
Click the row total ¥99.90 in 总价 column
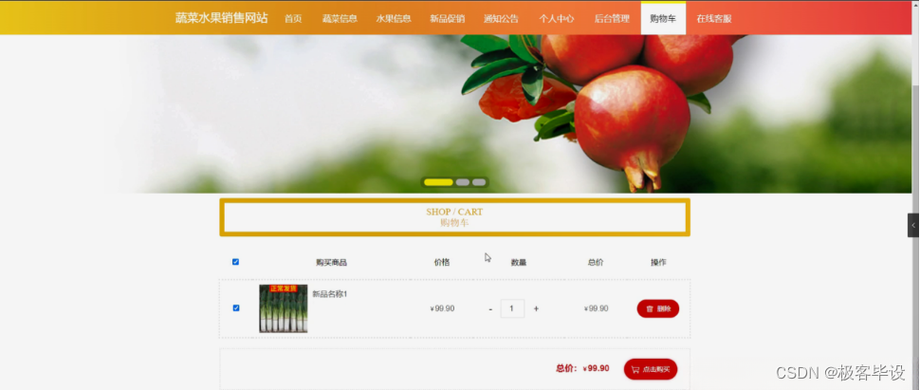(x=596, y=308)
